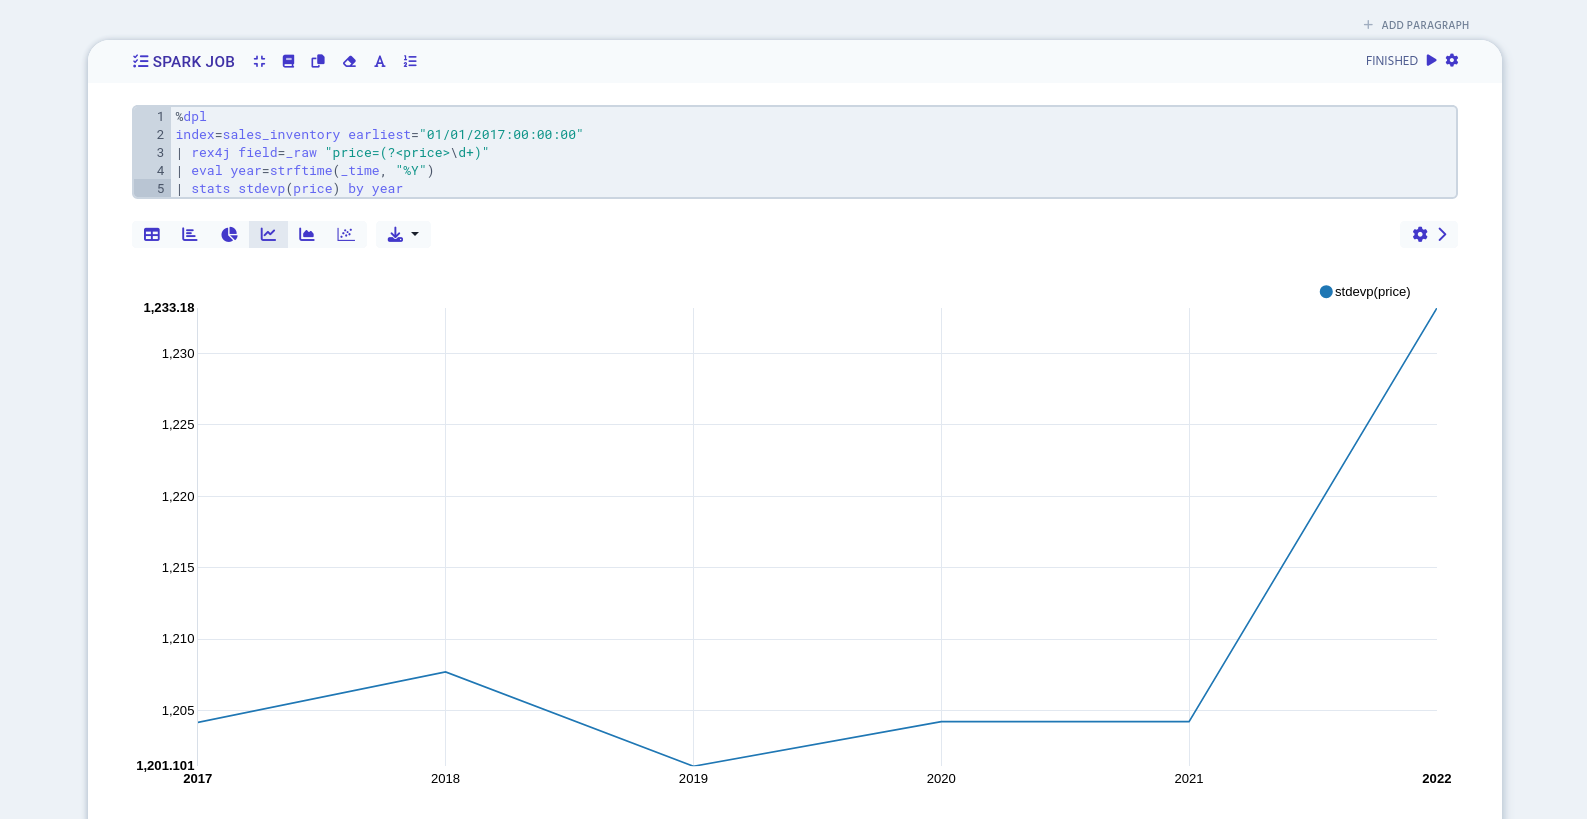
Task: Click ADD PARAGRAPH at the top right
Action: [1416, 25]
